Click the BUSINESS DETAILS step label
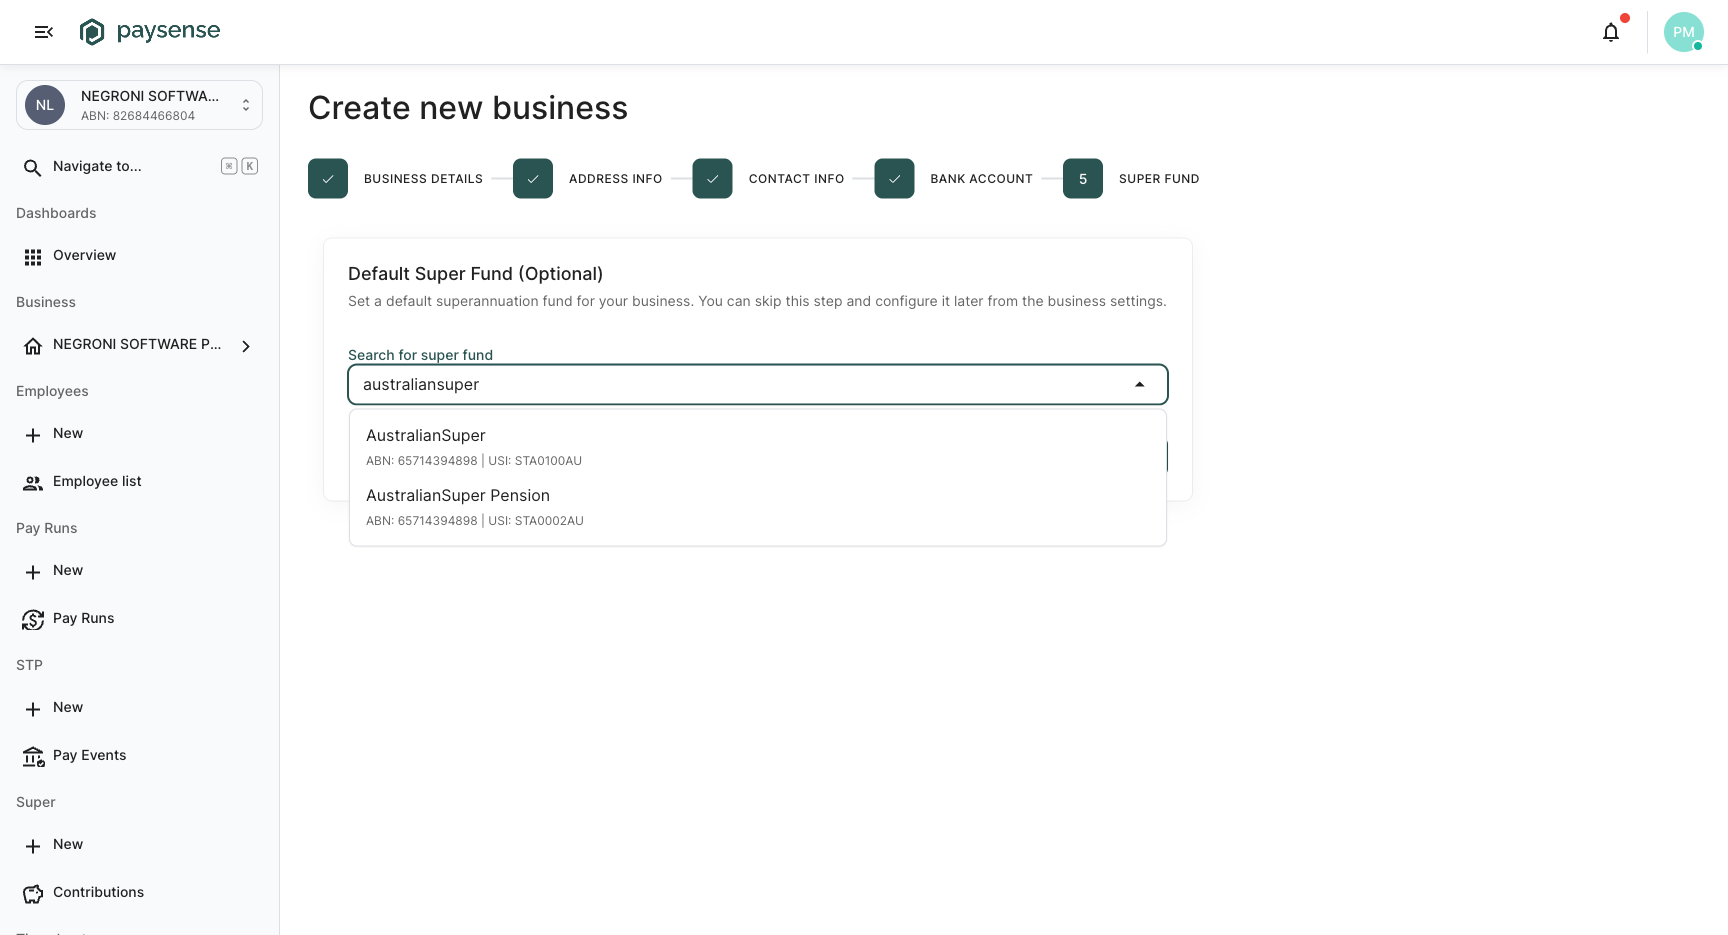This screenshot has height=935, width=1728. point(423,179)
